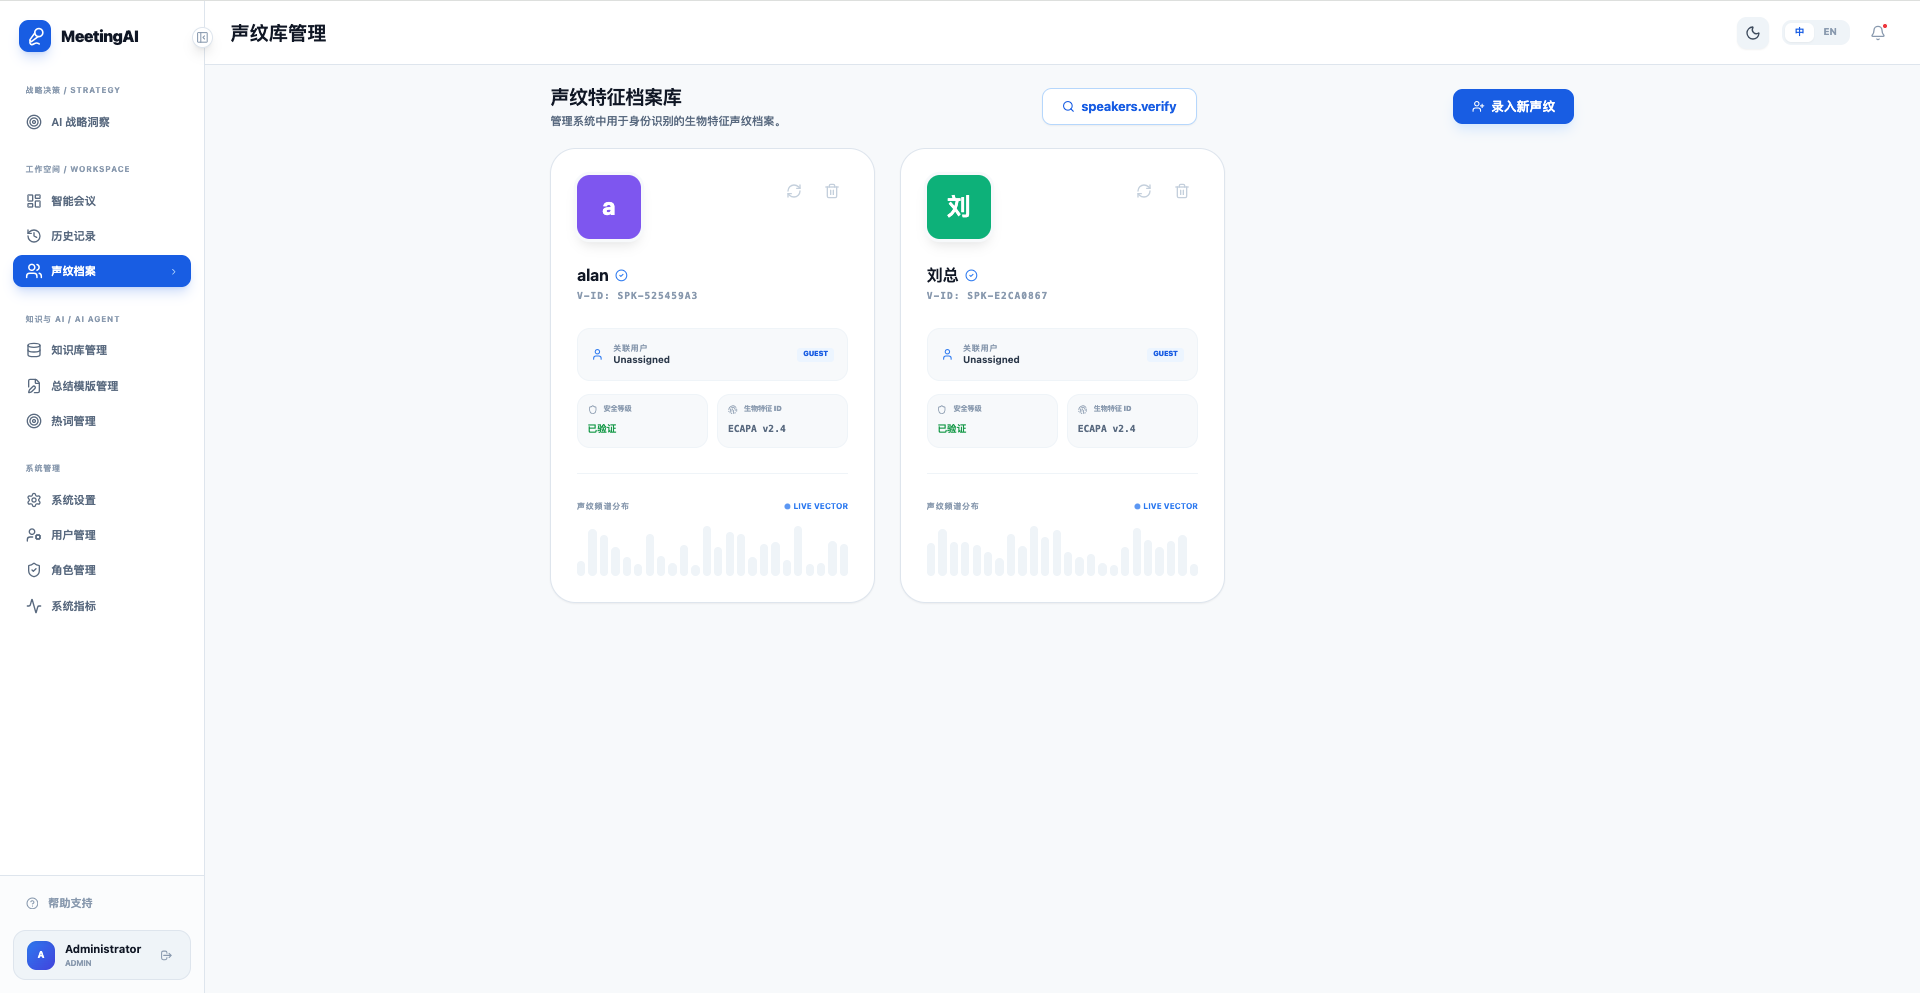Screen dimensions: 1920x993
Task: Open alan's 关联用户 Unassigned selector
Action: (x=712, y=354)
